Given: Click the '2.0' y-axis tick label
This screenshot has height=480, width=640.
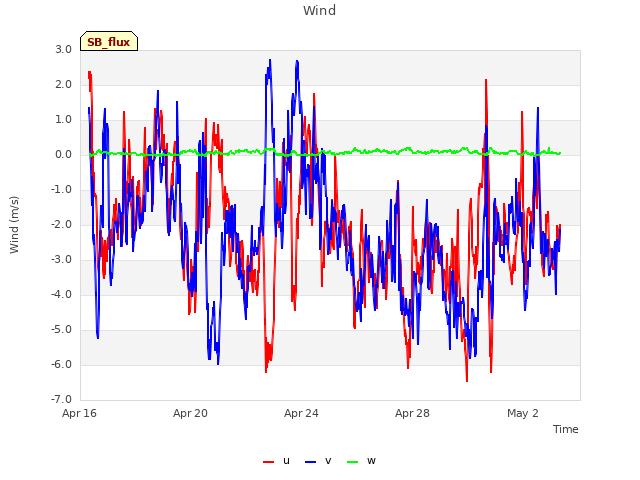Looking at the screenshot, I should tap(64, 84).
